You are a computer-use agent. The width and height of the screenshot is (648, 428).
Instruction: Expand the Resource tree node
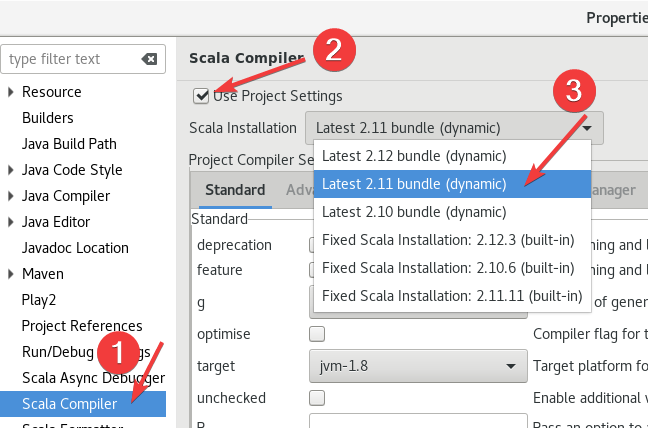pyautogui.click(x=11, y=92)
